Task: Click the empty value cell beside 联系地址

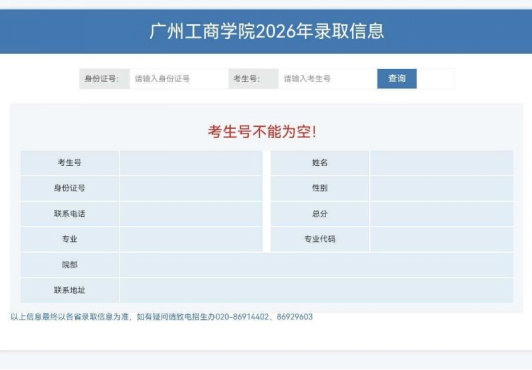Action: [x=317, y=290]
